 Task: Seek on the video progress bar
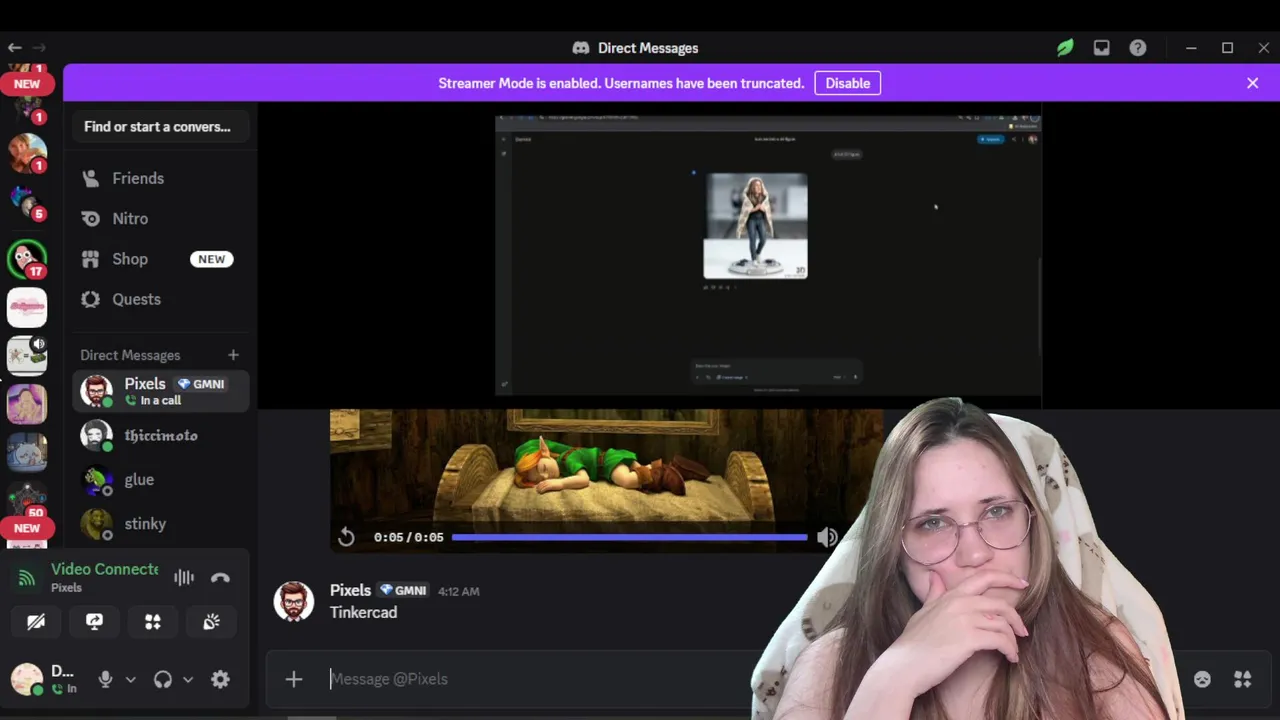coord(629,537)
